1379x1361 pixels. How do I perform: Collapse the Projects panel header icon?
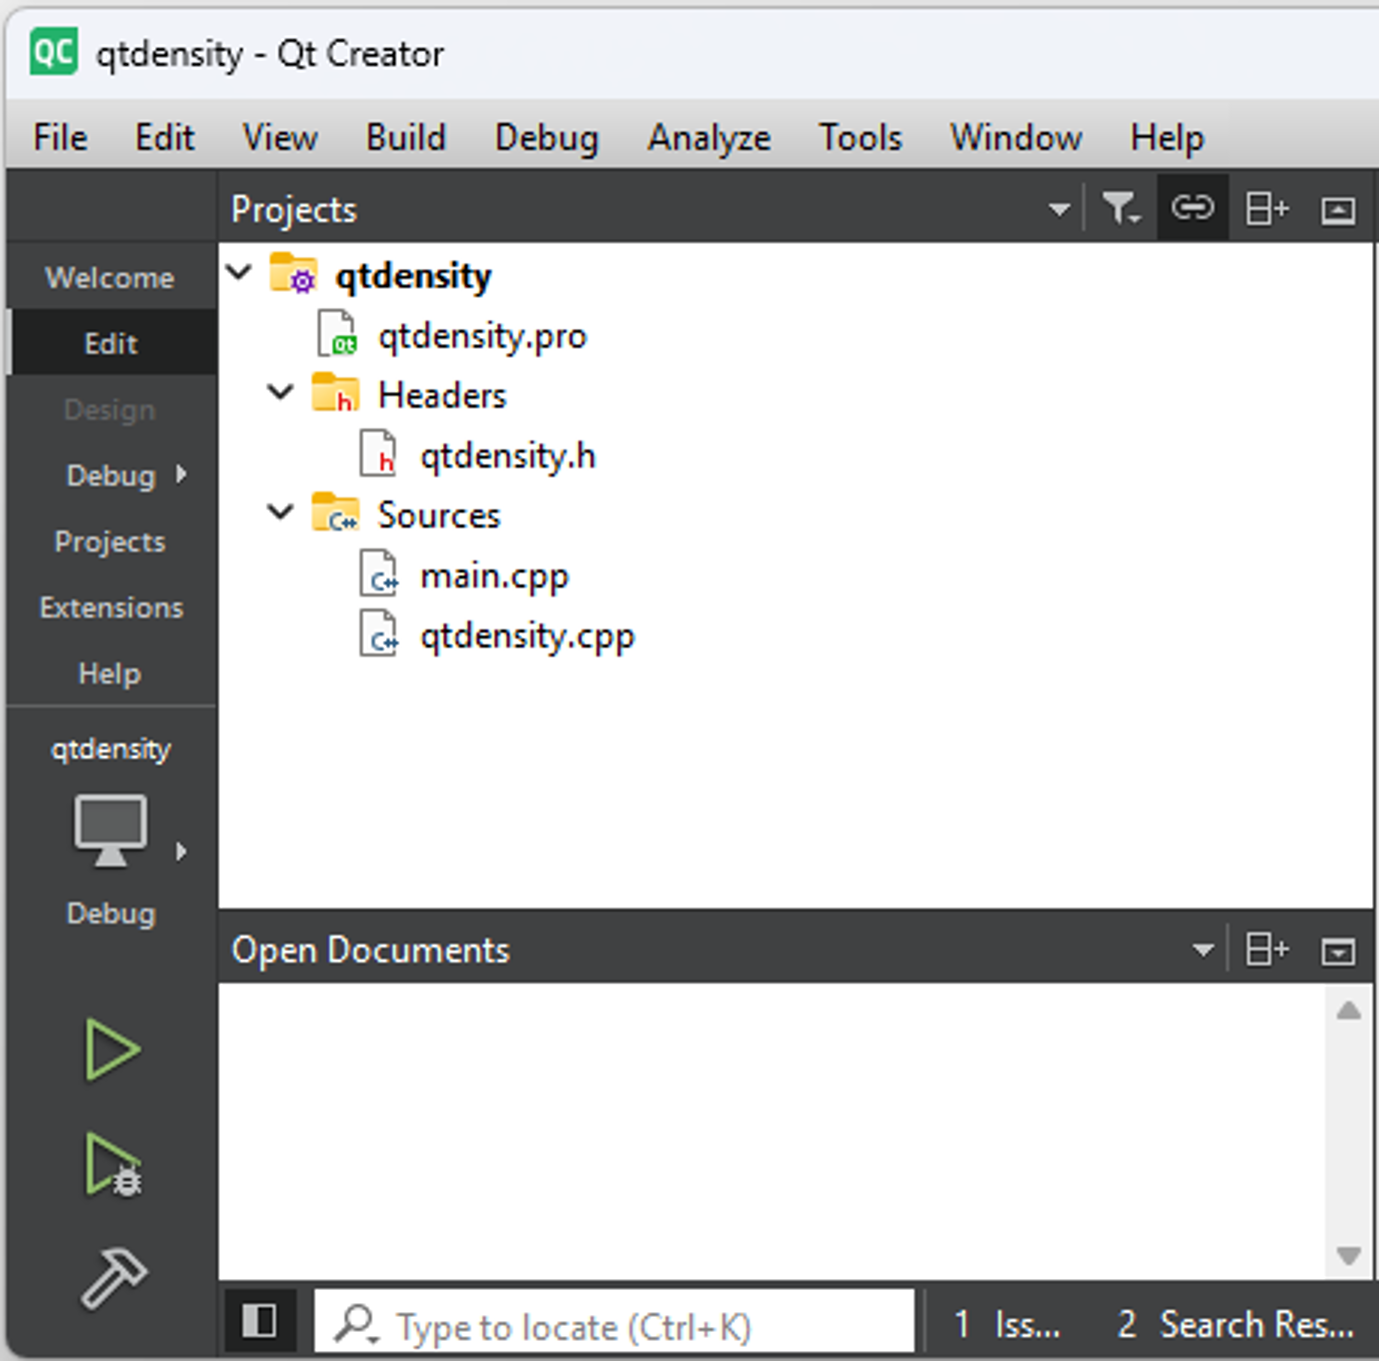[1337, 209]
